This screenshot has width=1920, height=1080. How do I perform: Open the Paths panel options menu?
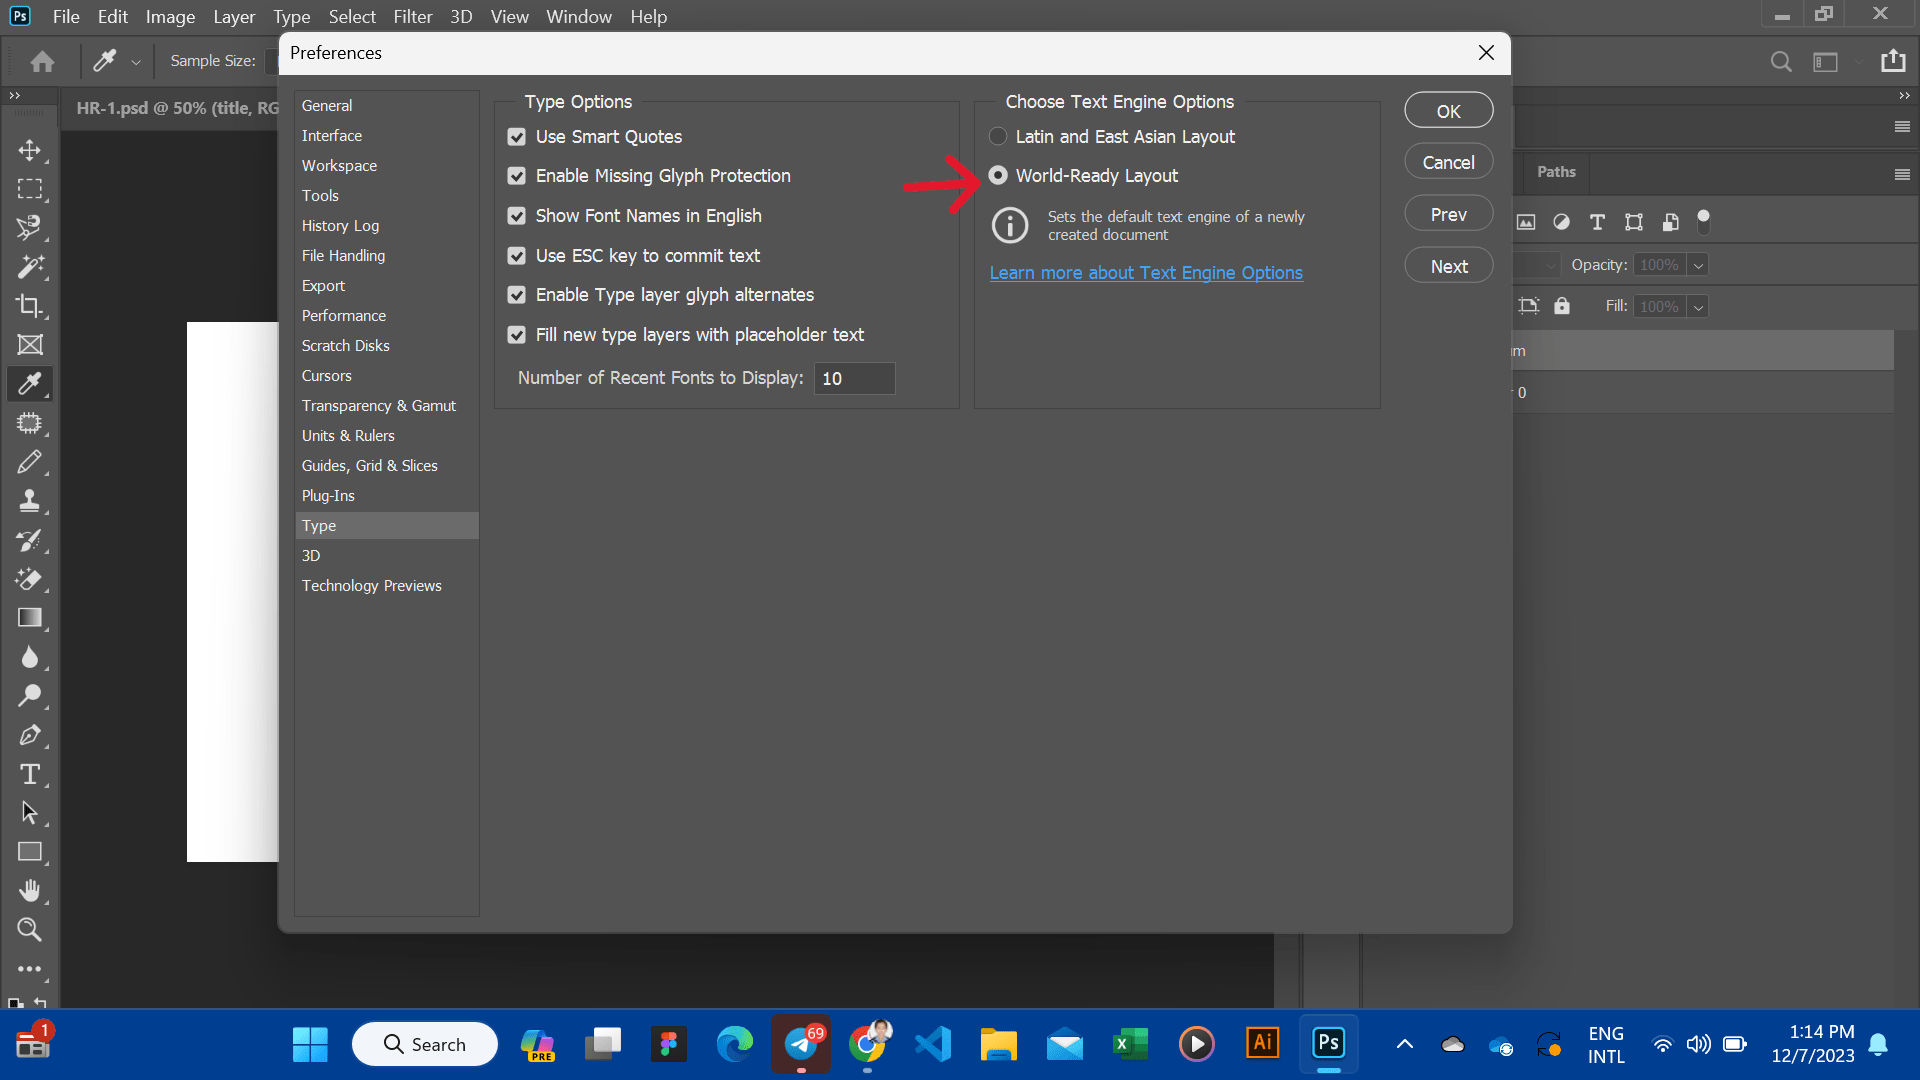click(1902, 174)
